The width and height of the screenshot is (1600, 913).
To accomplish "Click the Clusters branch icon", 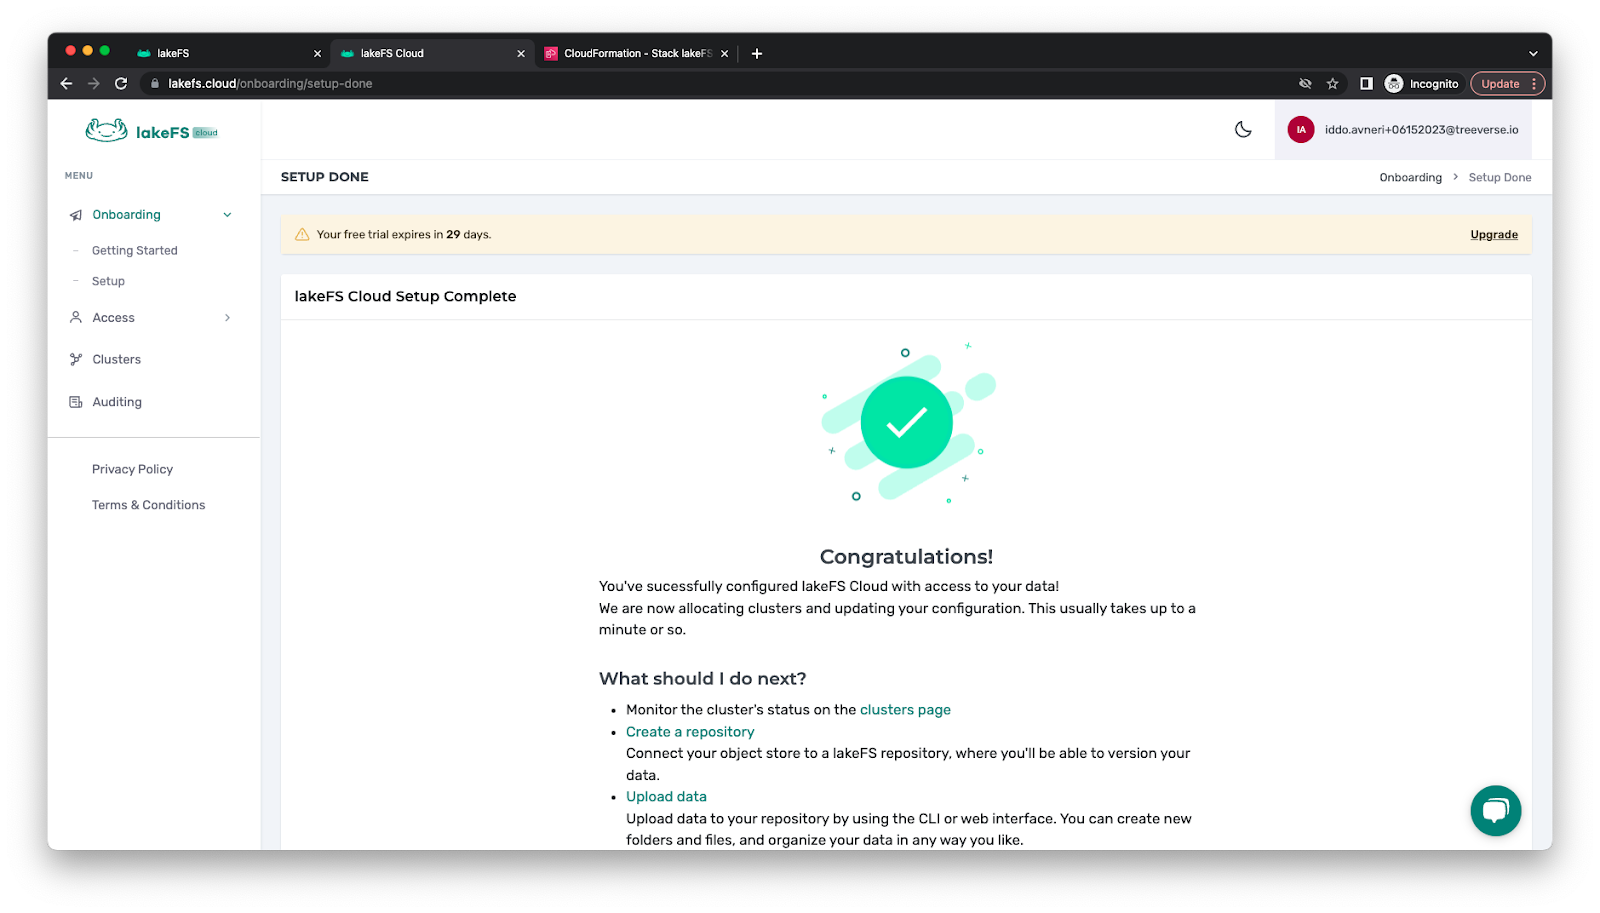I will click(x=76, y=359).
